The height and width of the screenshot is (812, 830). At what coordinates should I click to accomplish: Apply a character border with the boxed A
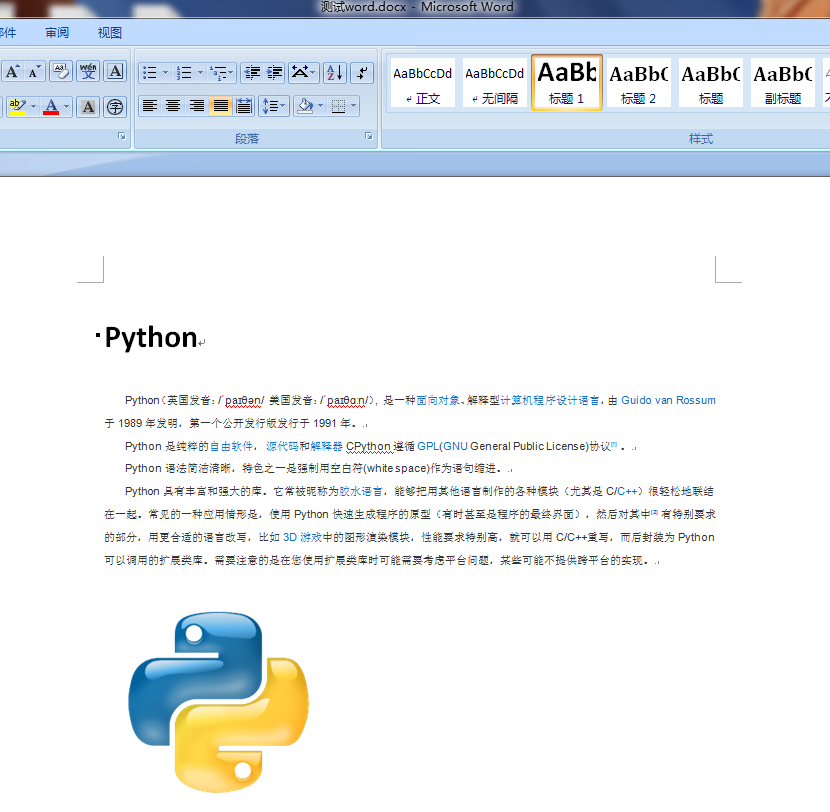pyautogui.click(x=115, y=72)
